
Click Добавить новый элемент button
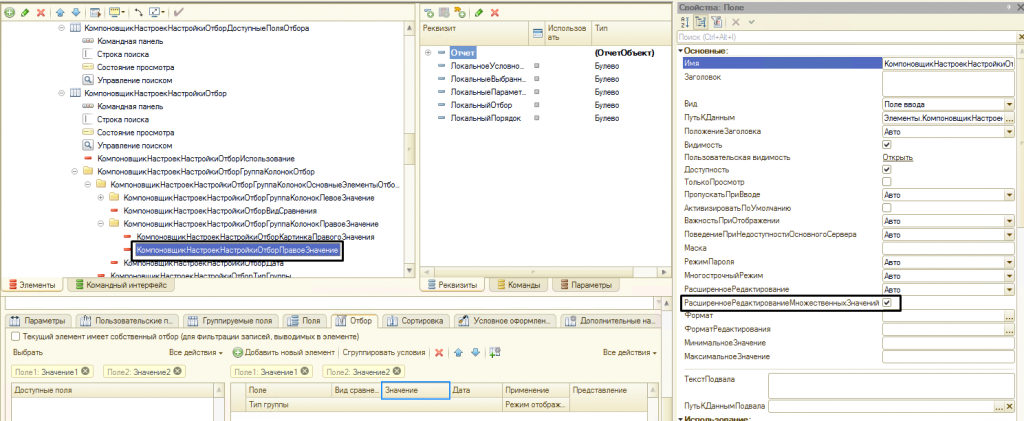[283, 352]
